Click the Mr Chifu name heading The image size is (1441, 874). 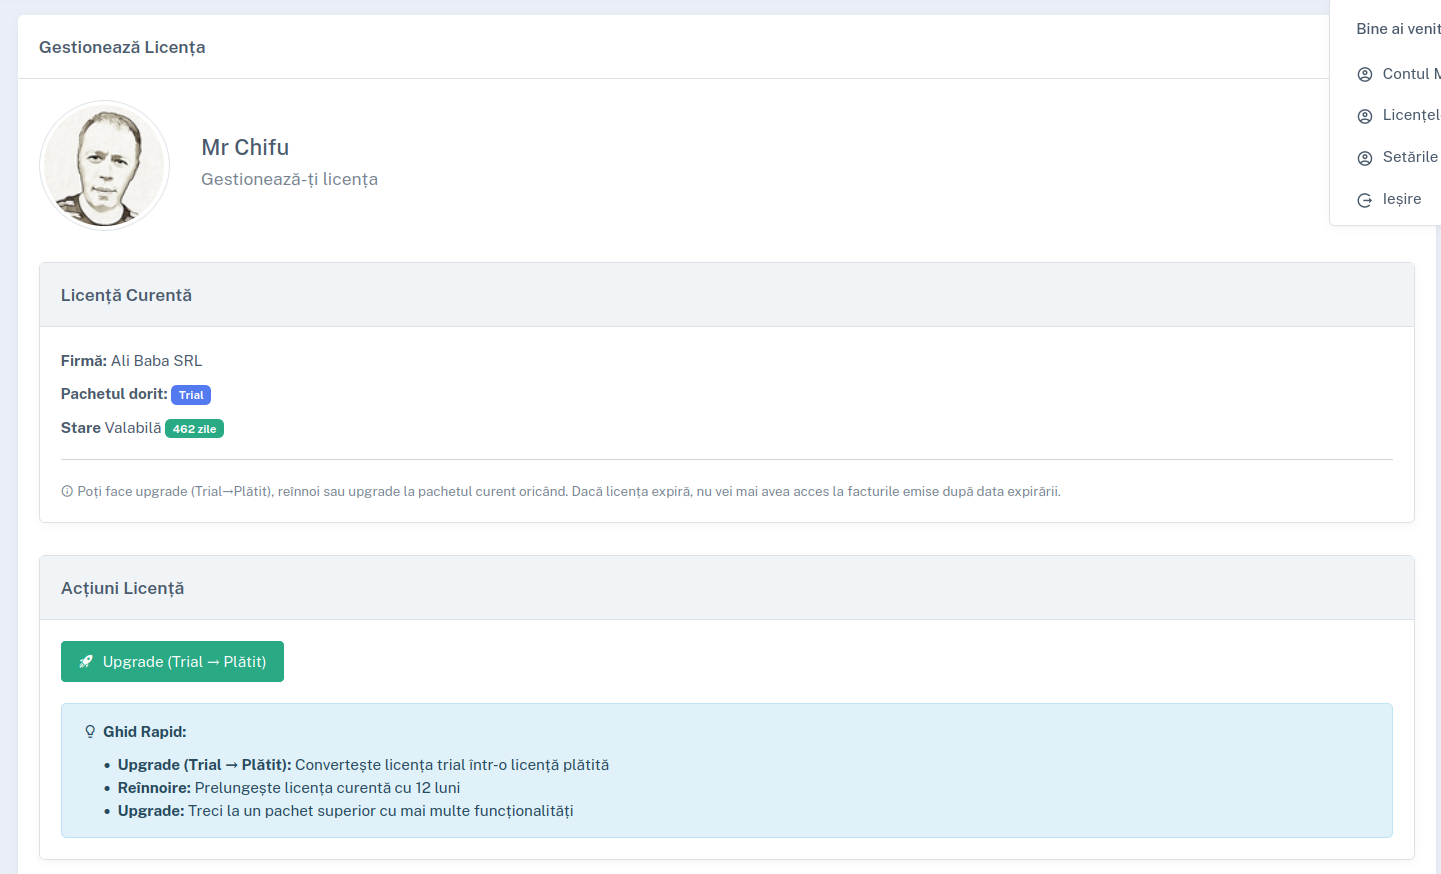pos(245,147)
